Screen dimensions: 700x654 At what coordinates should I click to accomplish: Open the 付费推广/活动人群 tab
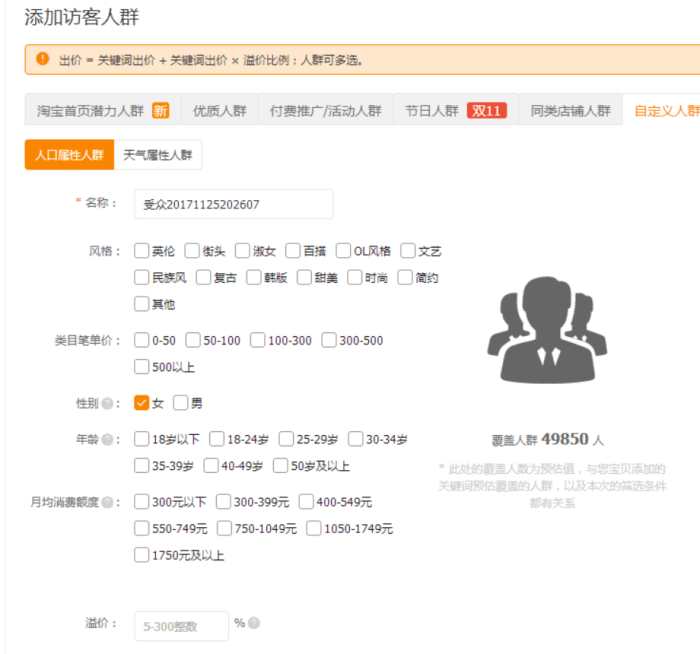coord(325,110)
